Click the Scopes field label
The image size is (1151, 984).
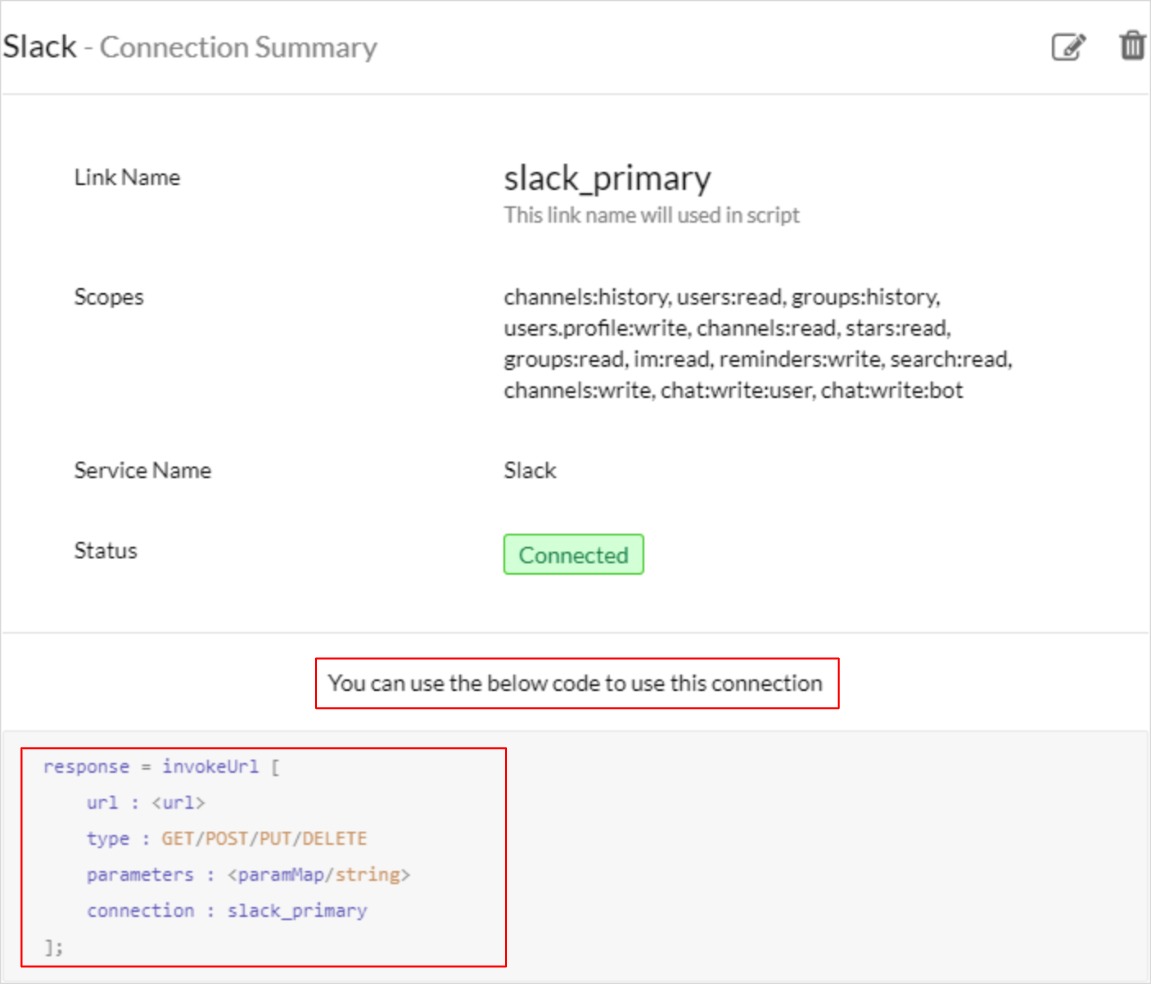pos(109,296)
